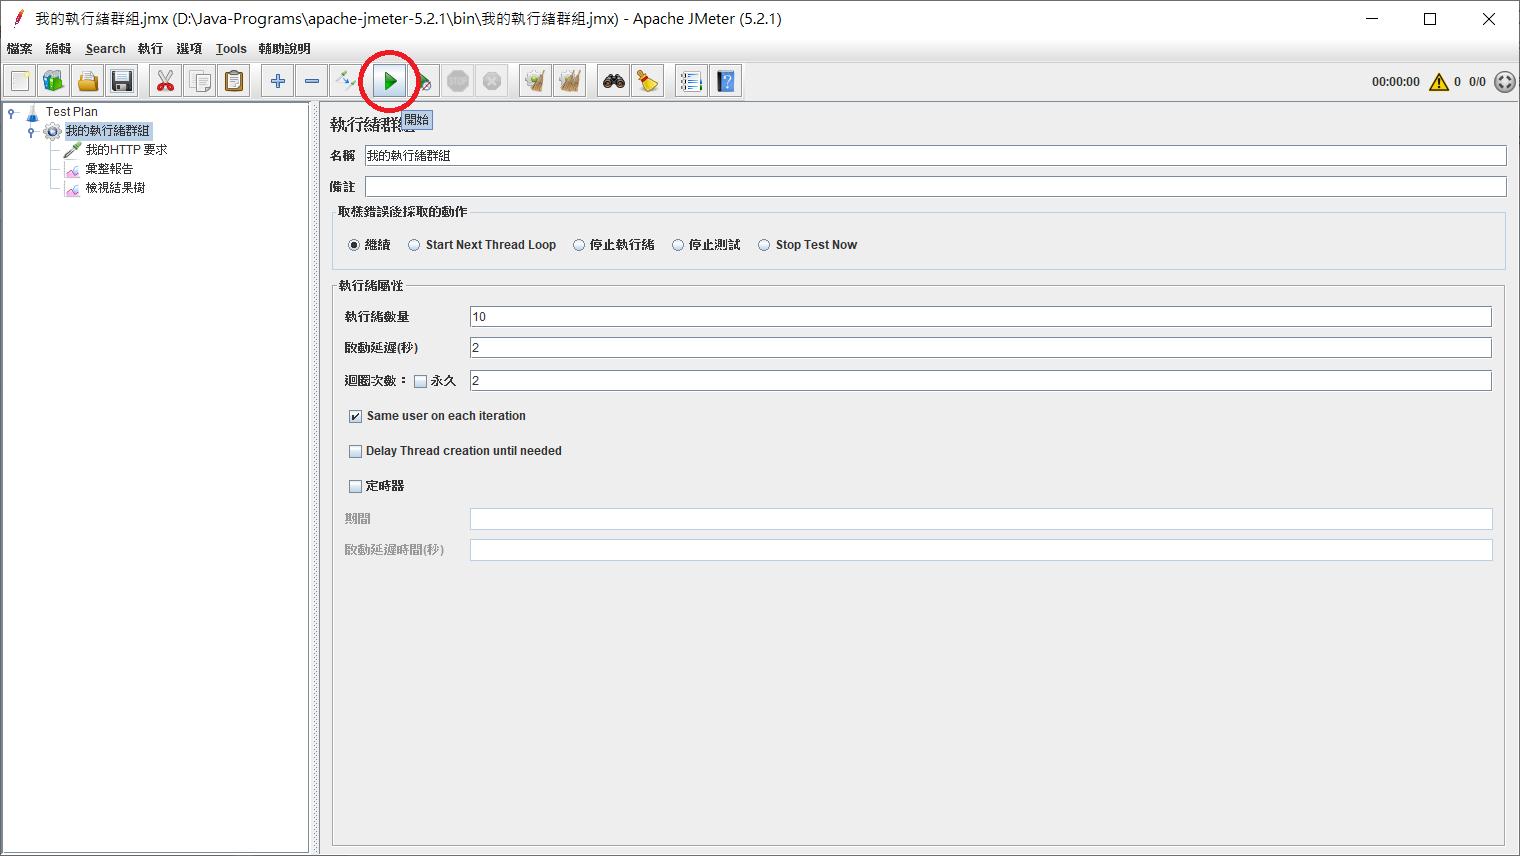Collapse the 我的執行緒群組 tree node
The height and width of the screenshot is (856, 1520).
pyautogui.click(x=31, y=131)
